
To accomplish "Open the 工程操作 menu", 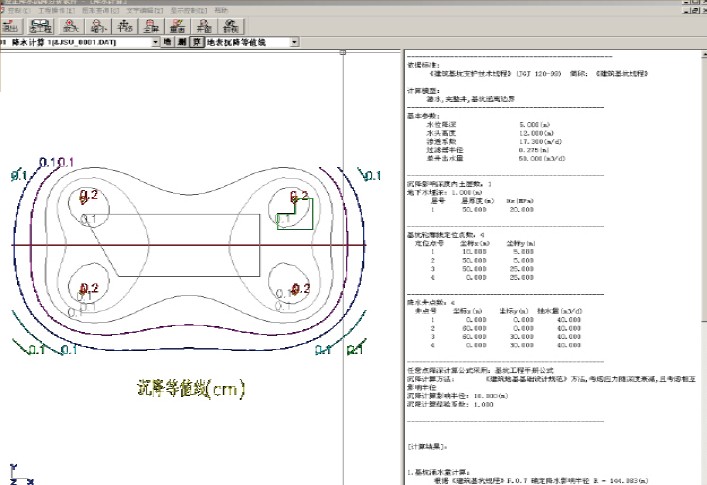I will (56, 10).
